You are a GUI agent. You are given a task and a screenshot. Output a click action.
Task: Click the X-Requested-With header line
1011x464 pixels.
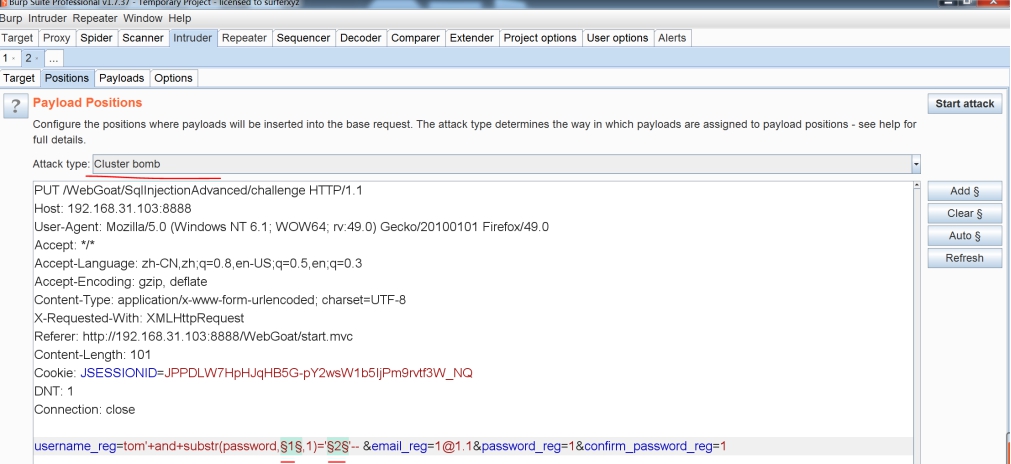(139, 318)
